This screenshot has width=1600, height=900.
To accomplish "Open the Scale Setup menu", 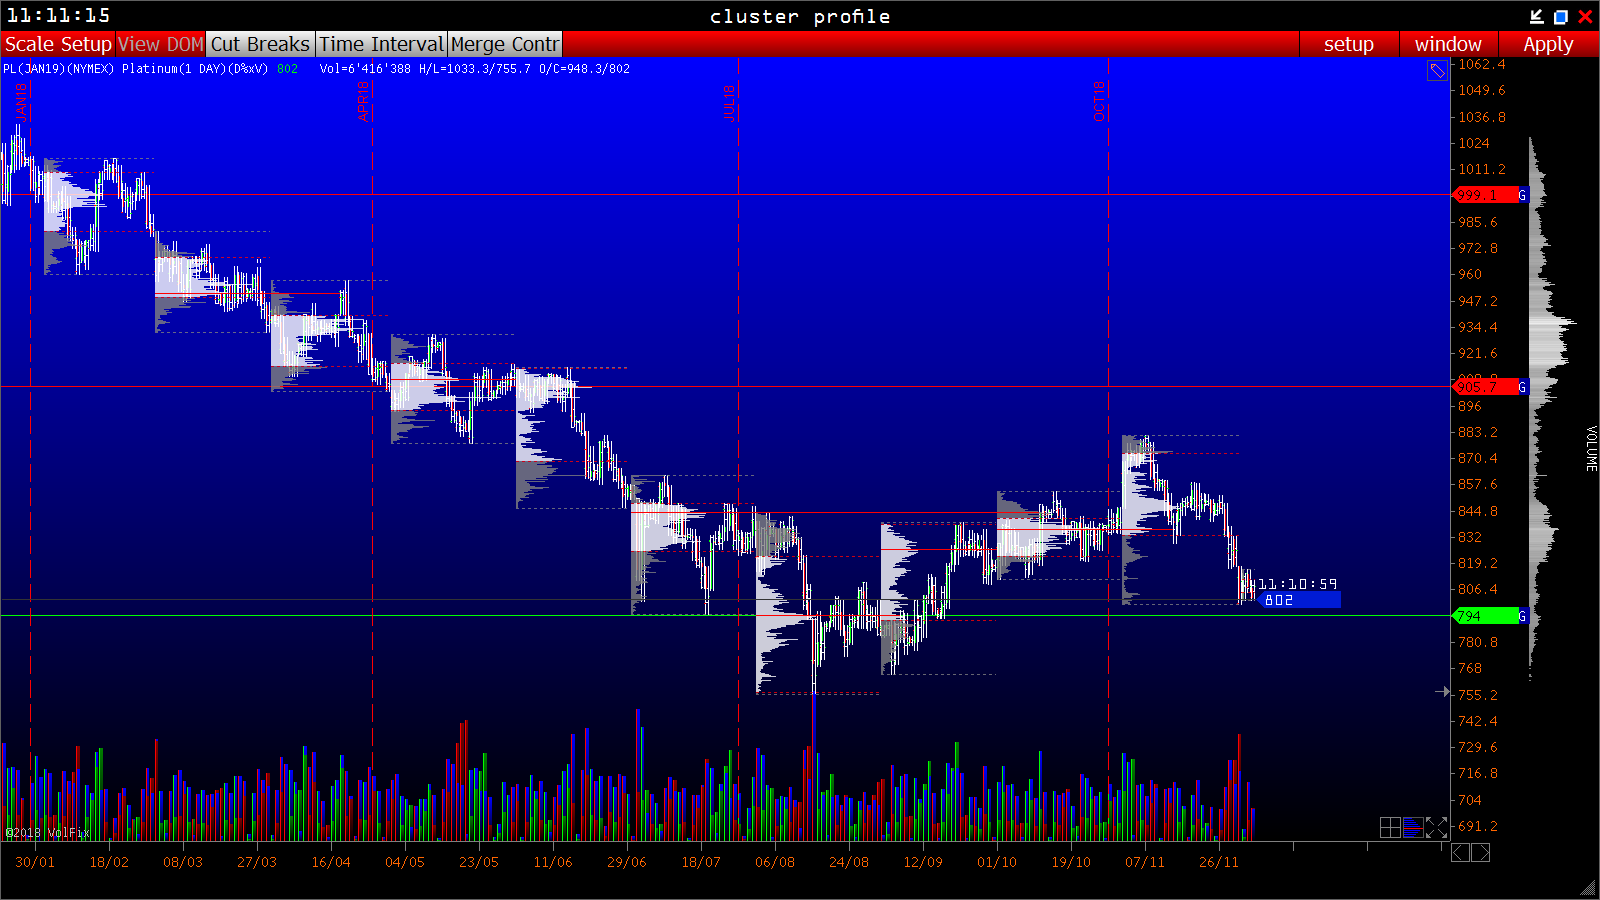I will point(58,44).
